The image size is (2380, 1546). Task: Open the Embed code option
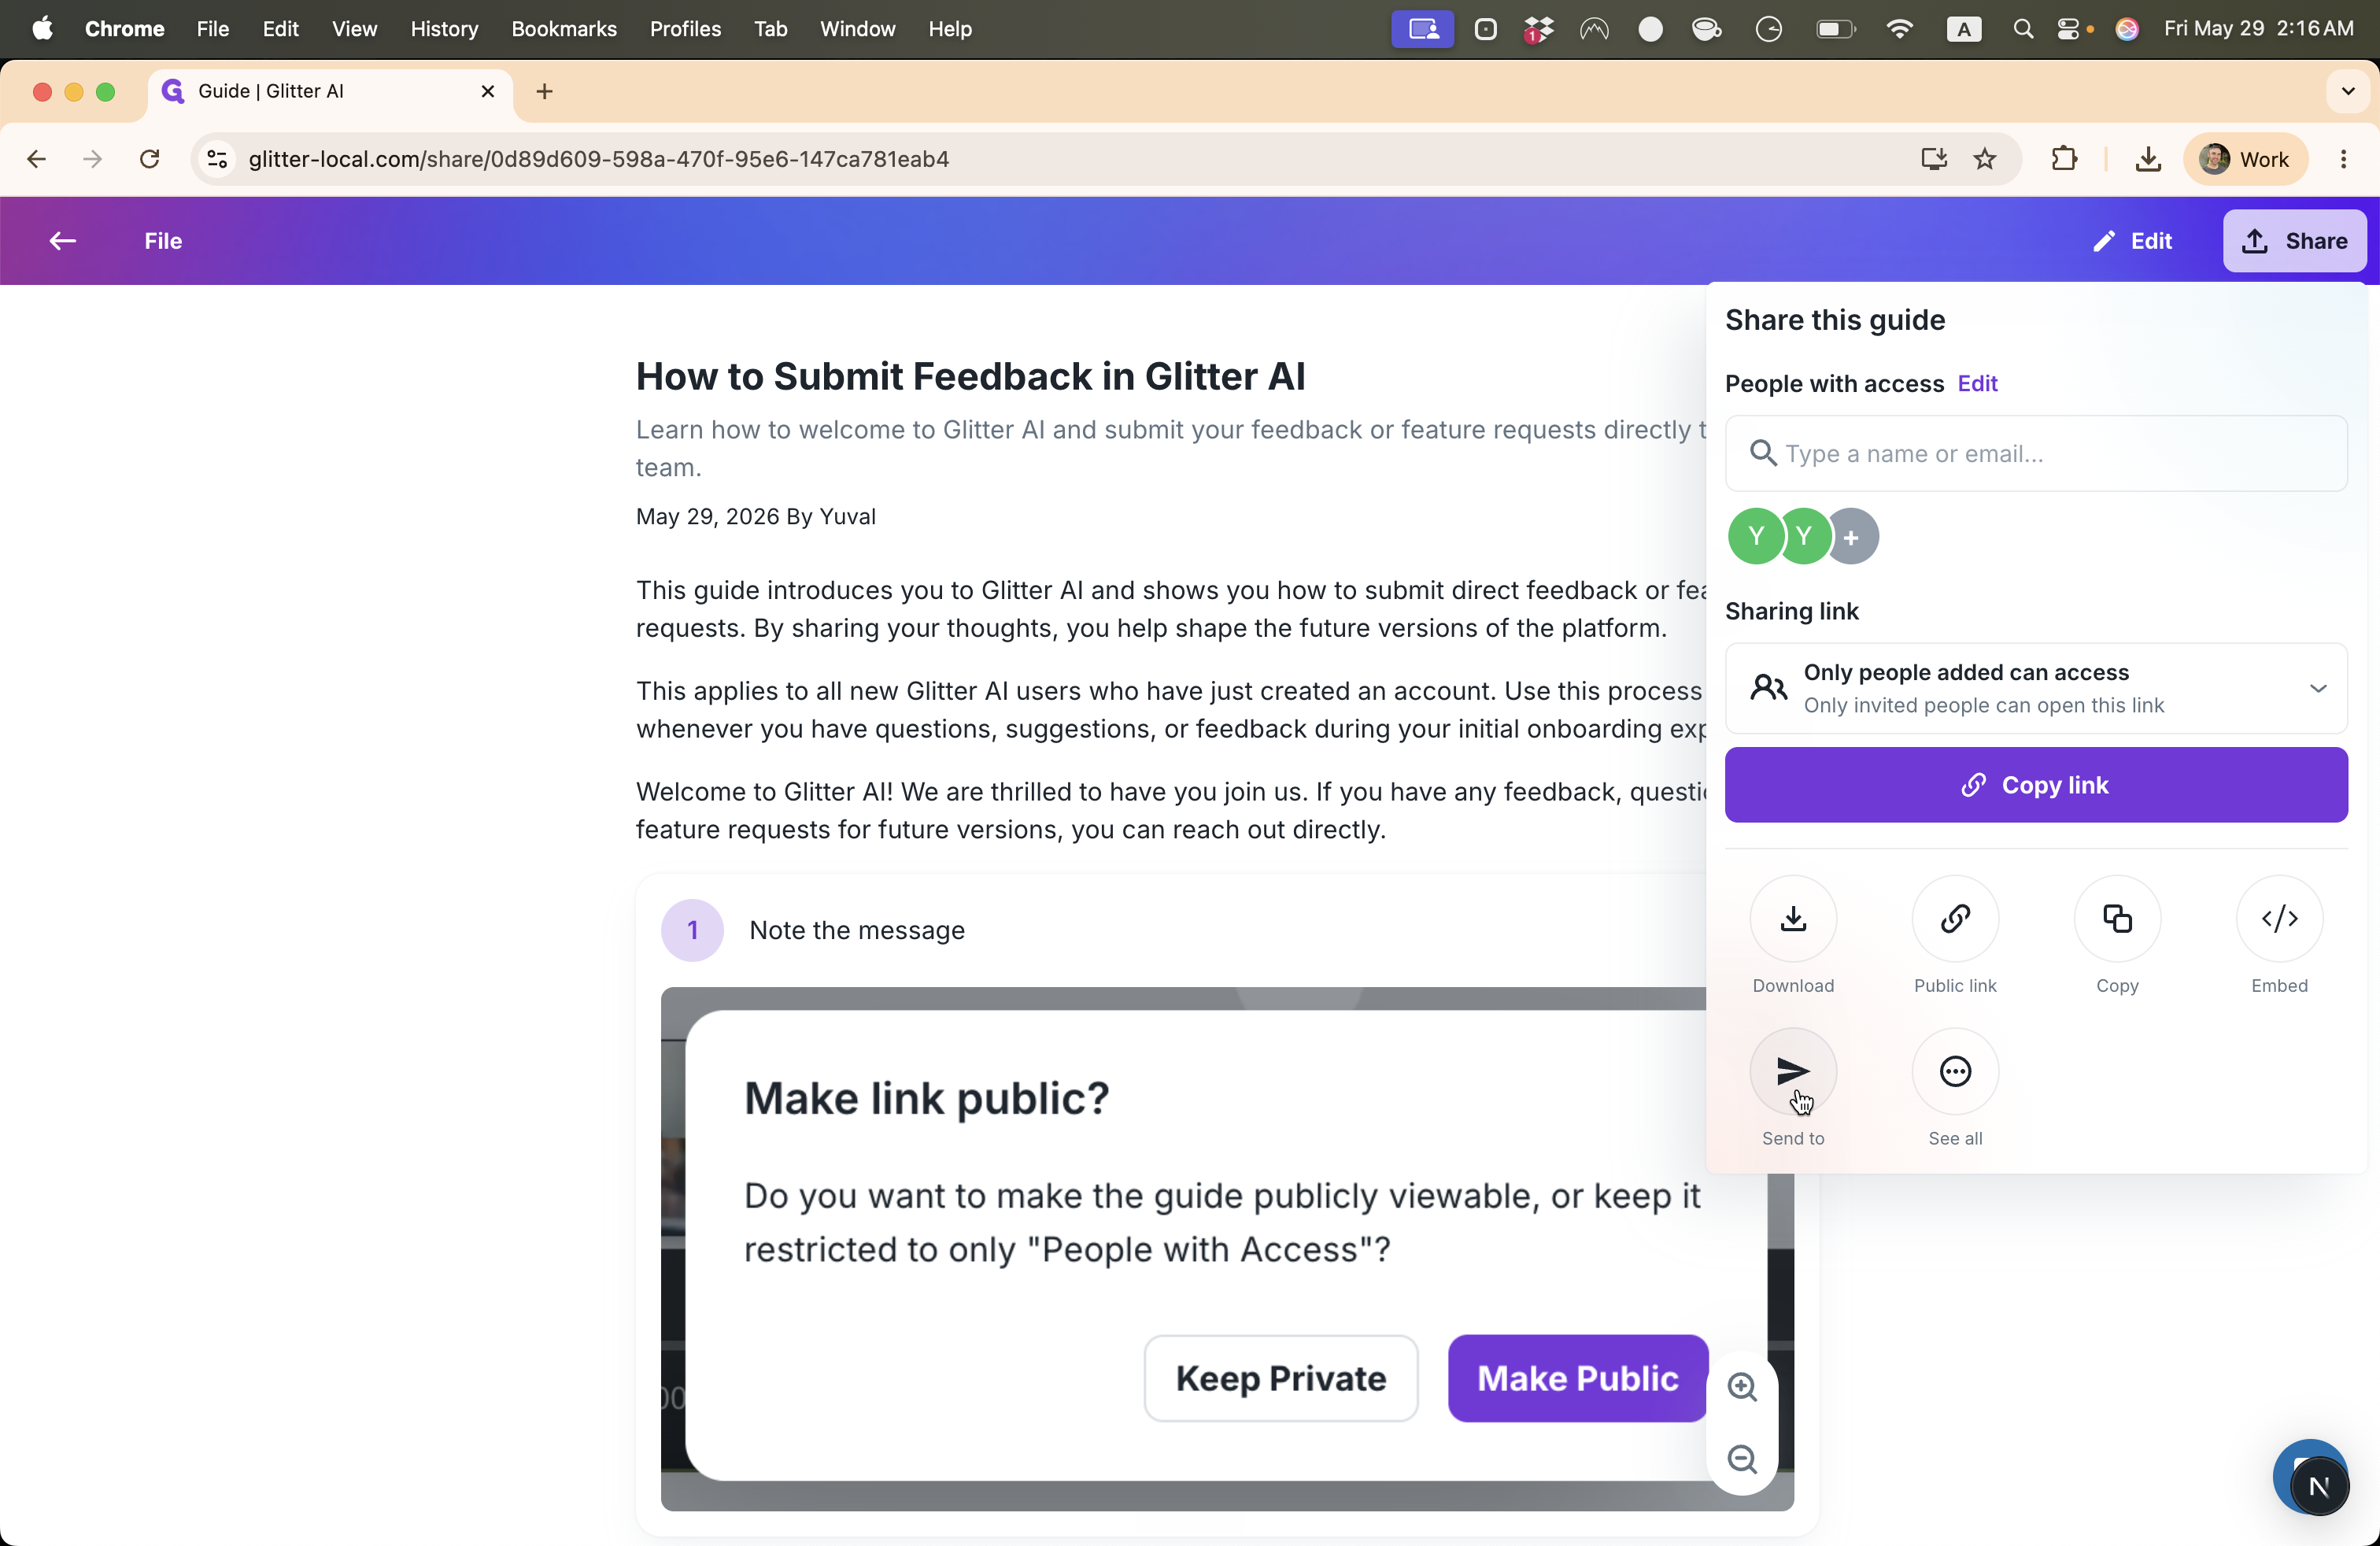(2279, 918)
